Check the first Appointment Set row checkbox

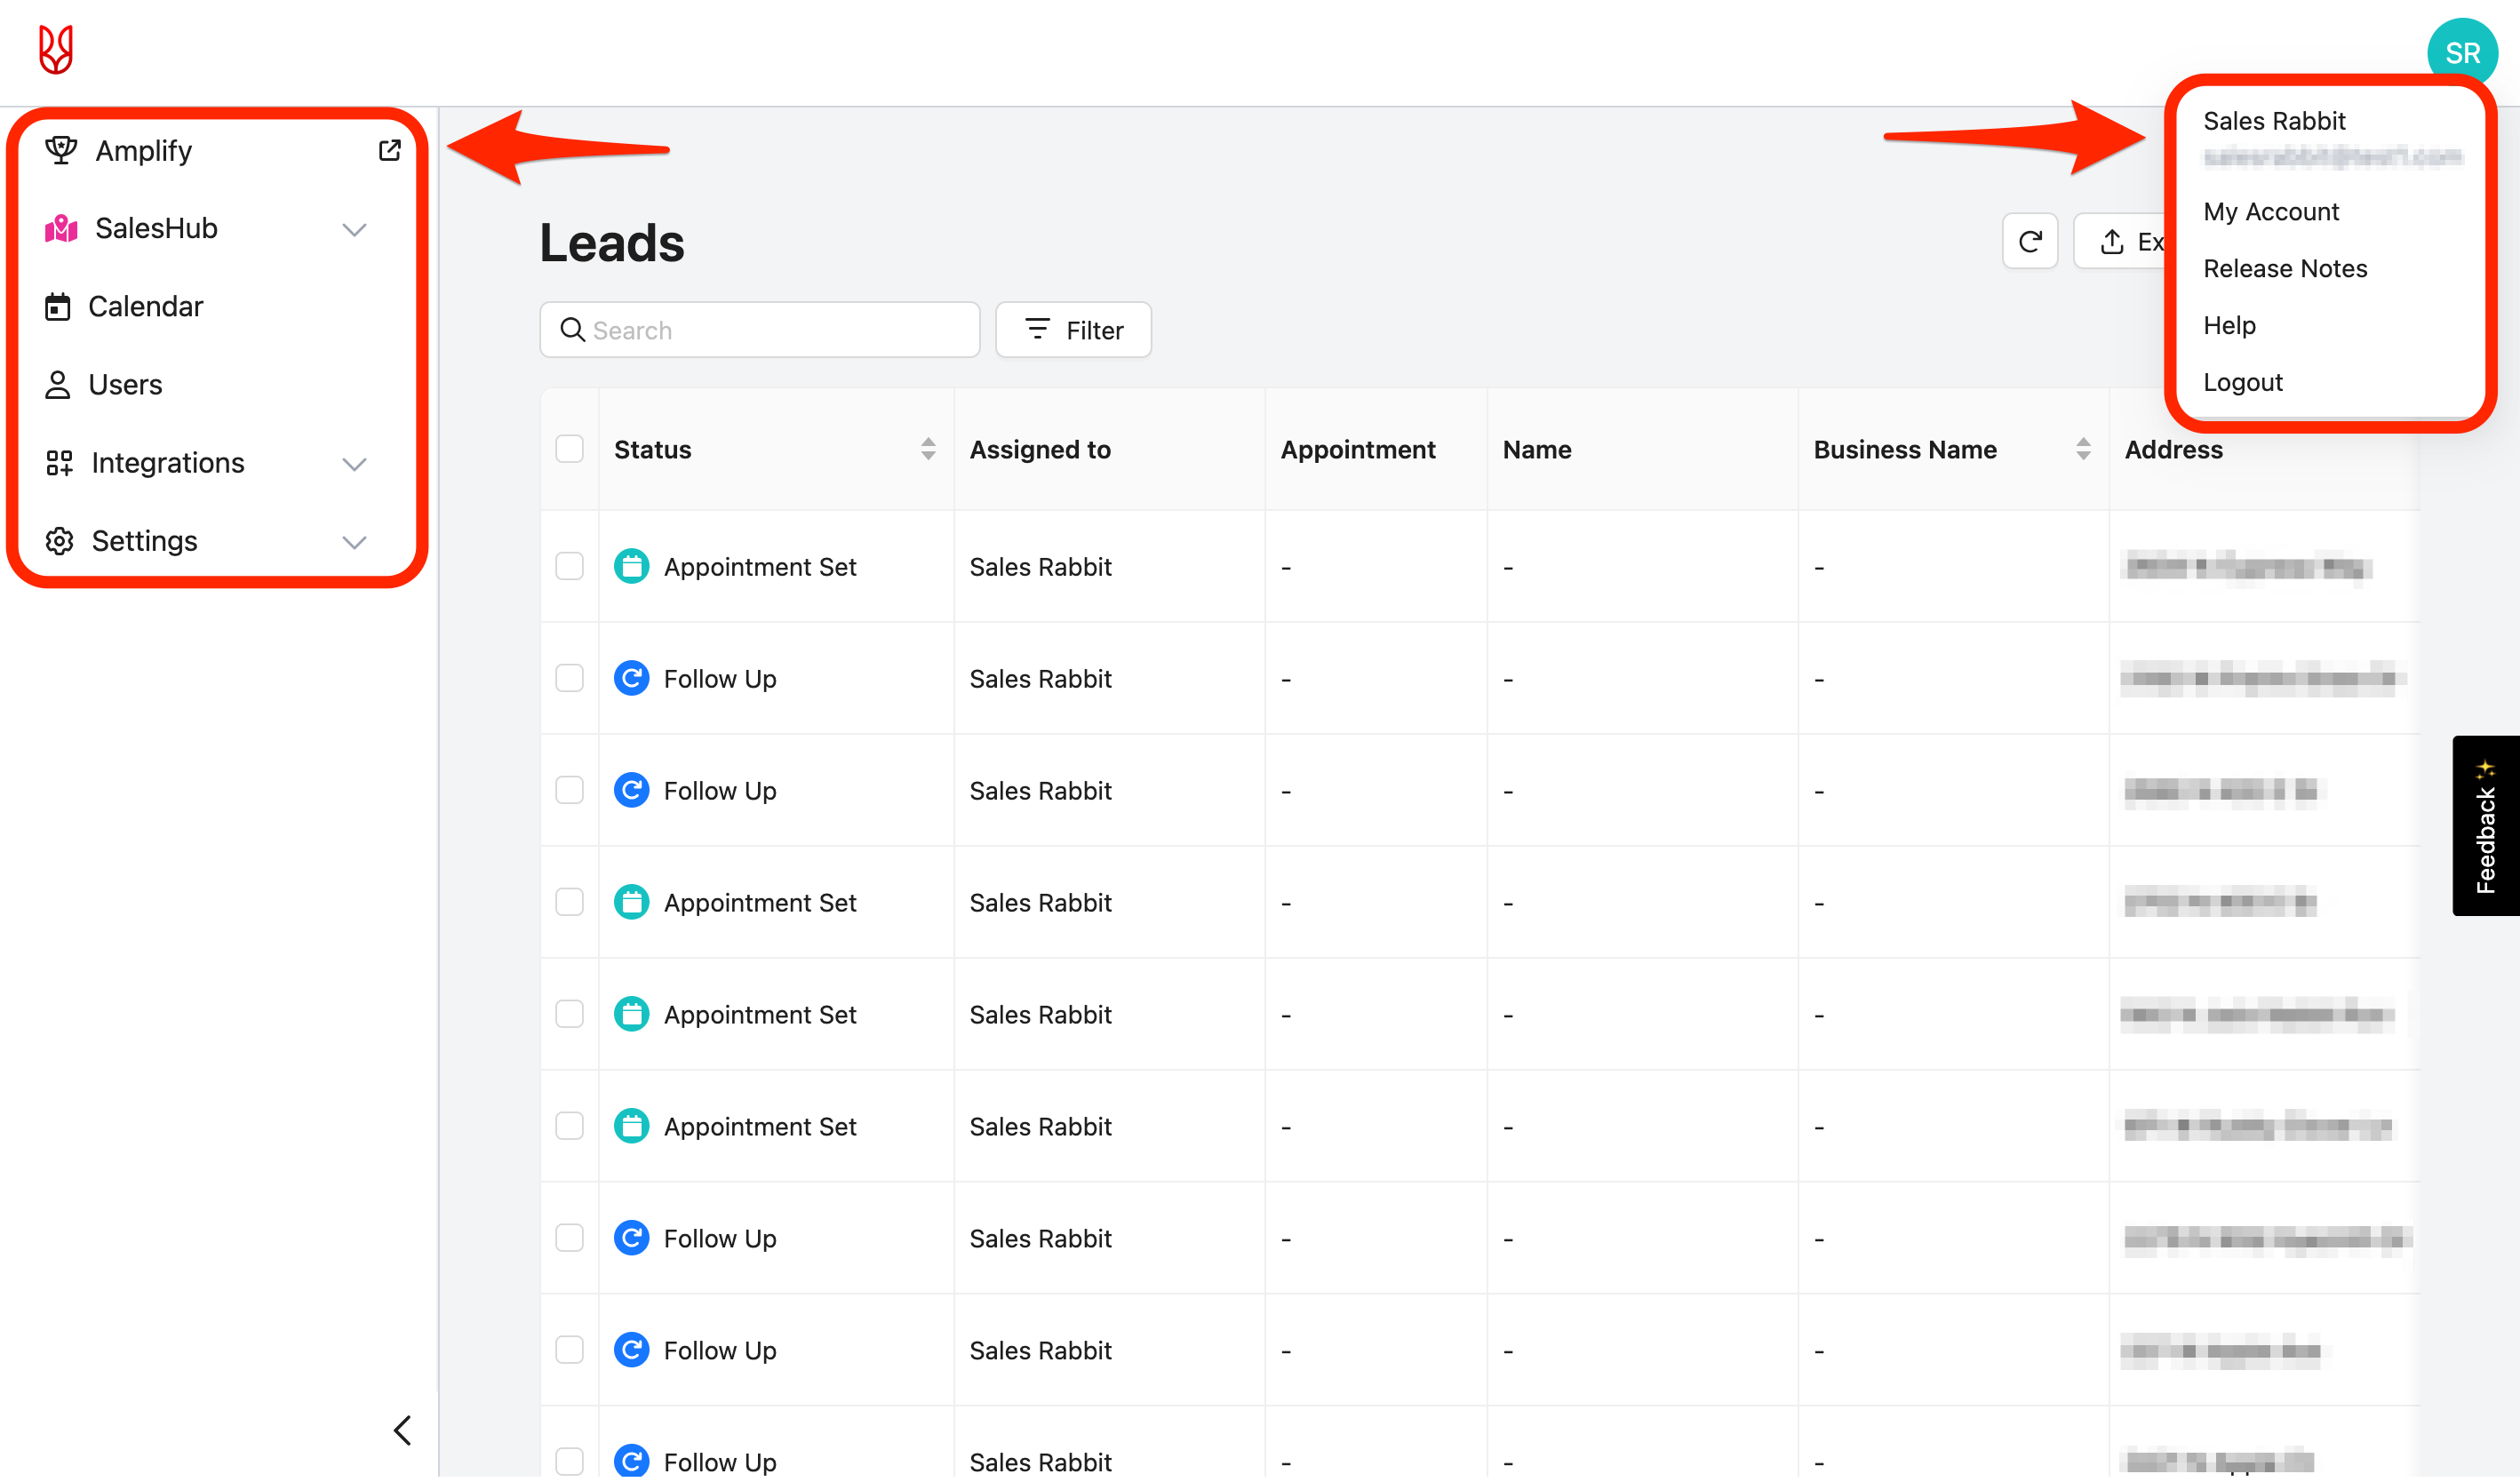point(570,567)
